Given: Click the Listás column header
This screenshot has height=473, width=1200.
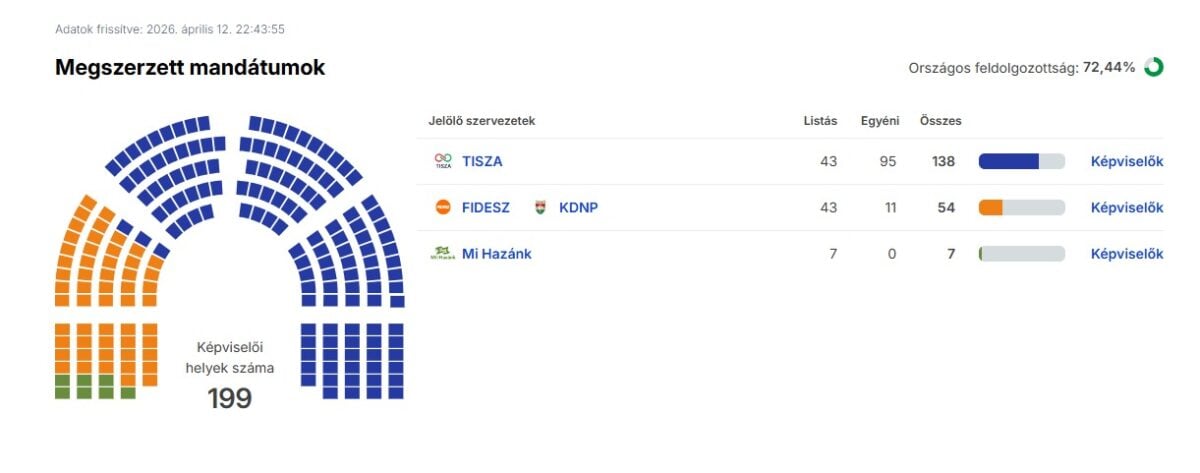Looking at the screenshot, I should tap(820, 121).
